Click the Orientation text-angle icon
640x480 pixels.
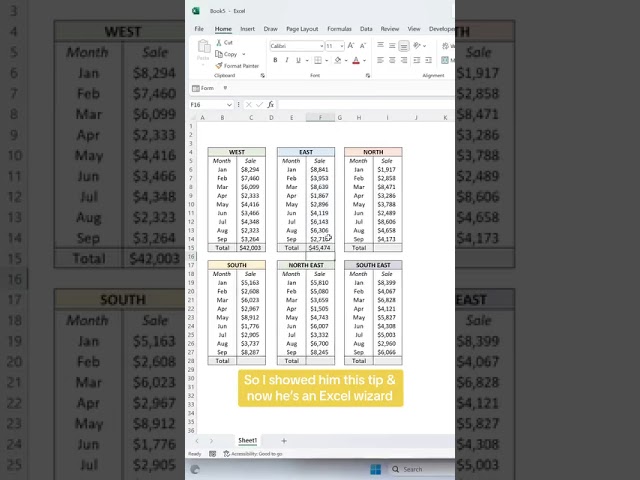[x=417, y=45]
